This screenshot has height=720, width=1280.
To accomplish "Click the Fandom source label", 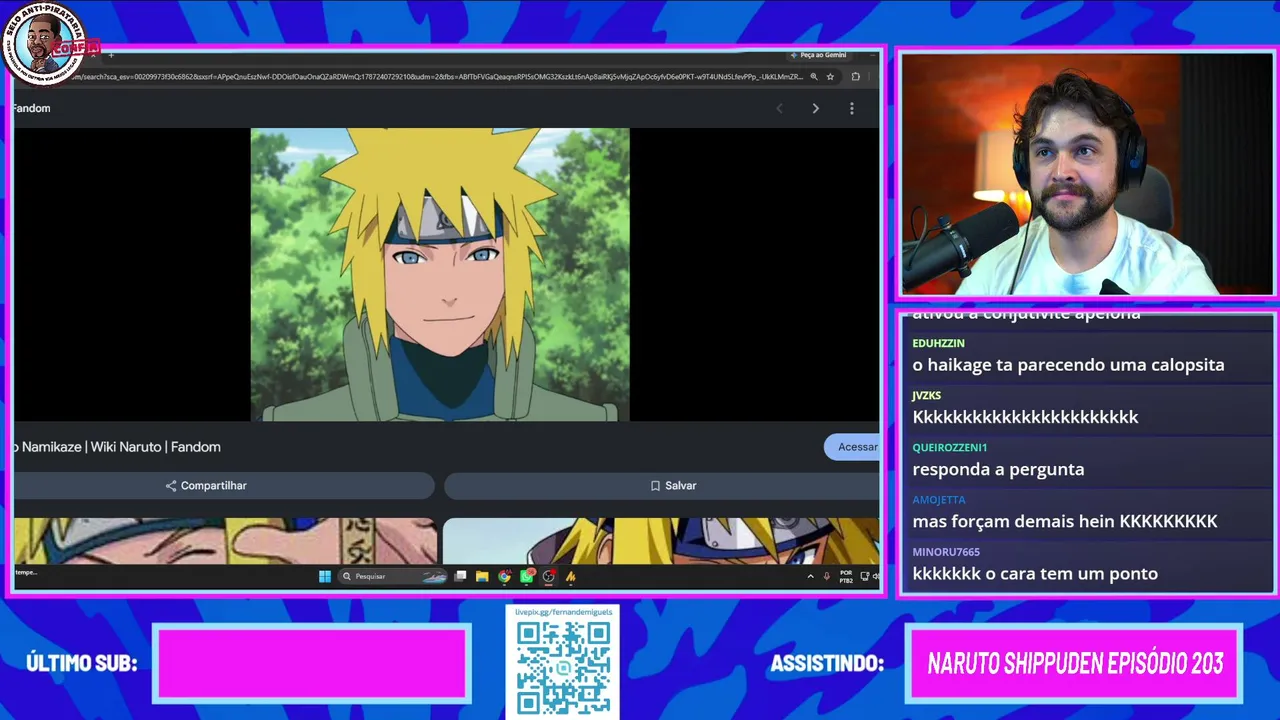I will pyautogui.click(x=31, y=108).
